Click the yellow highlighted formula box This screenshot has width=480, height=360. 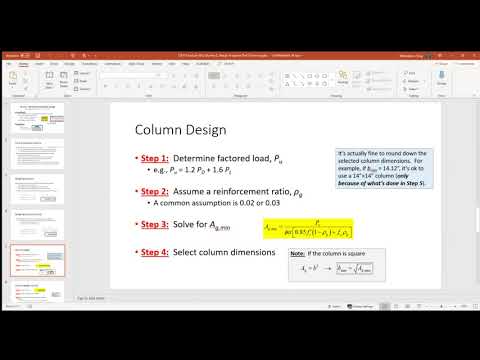tap(308, 229)
